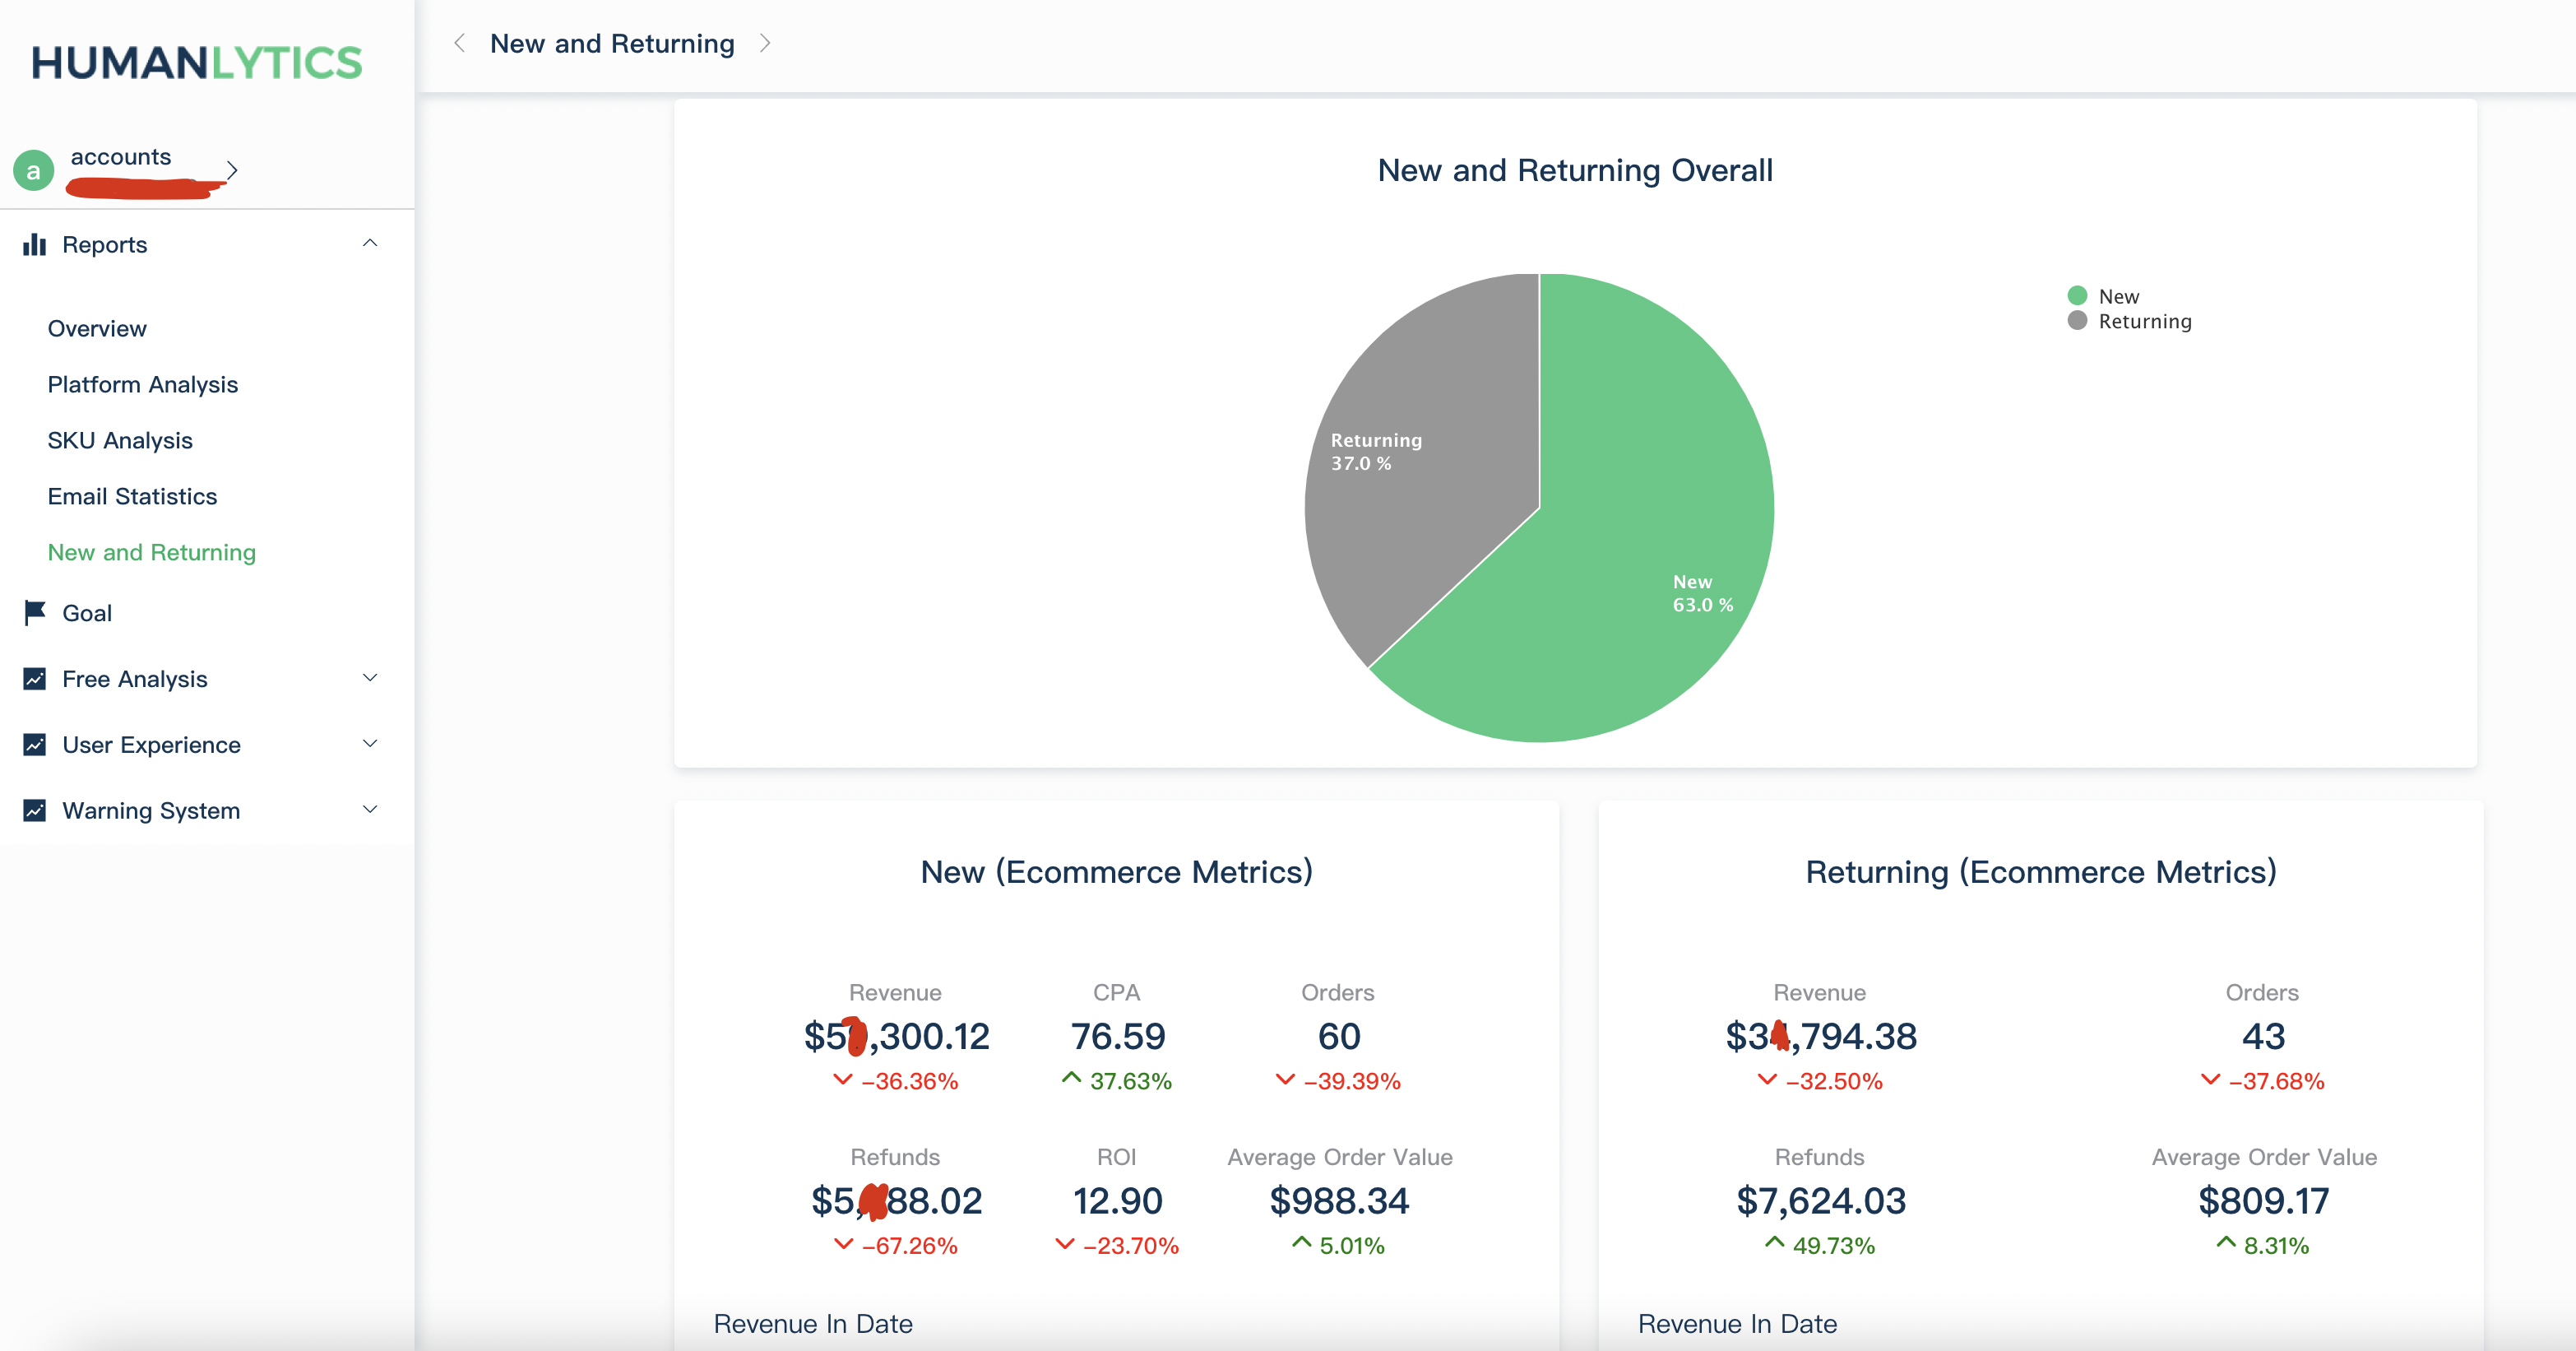The image size is (2576, 1351).
Task: Click the User Experience chart icon
Action: (35, 745)
